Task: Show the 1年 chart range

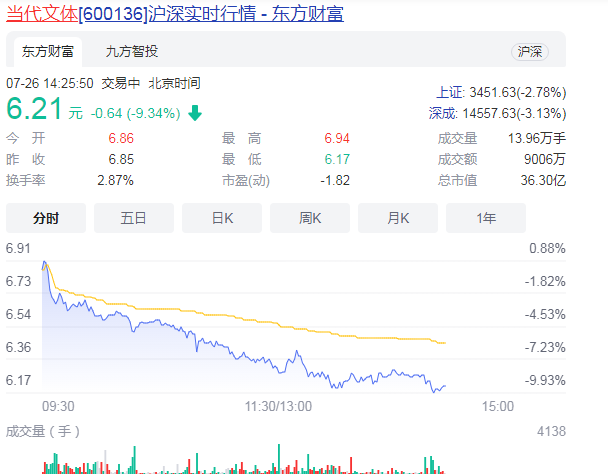Action: [x=486, y=217]
